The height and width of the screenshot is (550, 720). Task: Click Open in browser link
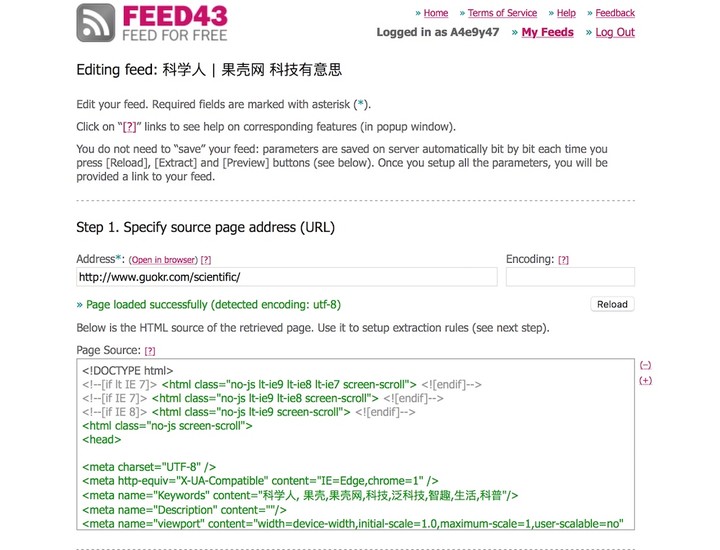pyautogui.click(x=163, y=260)
